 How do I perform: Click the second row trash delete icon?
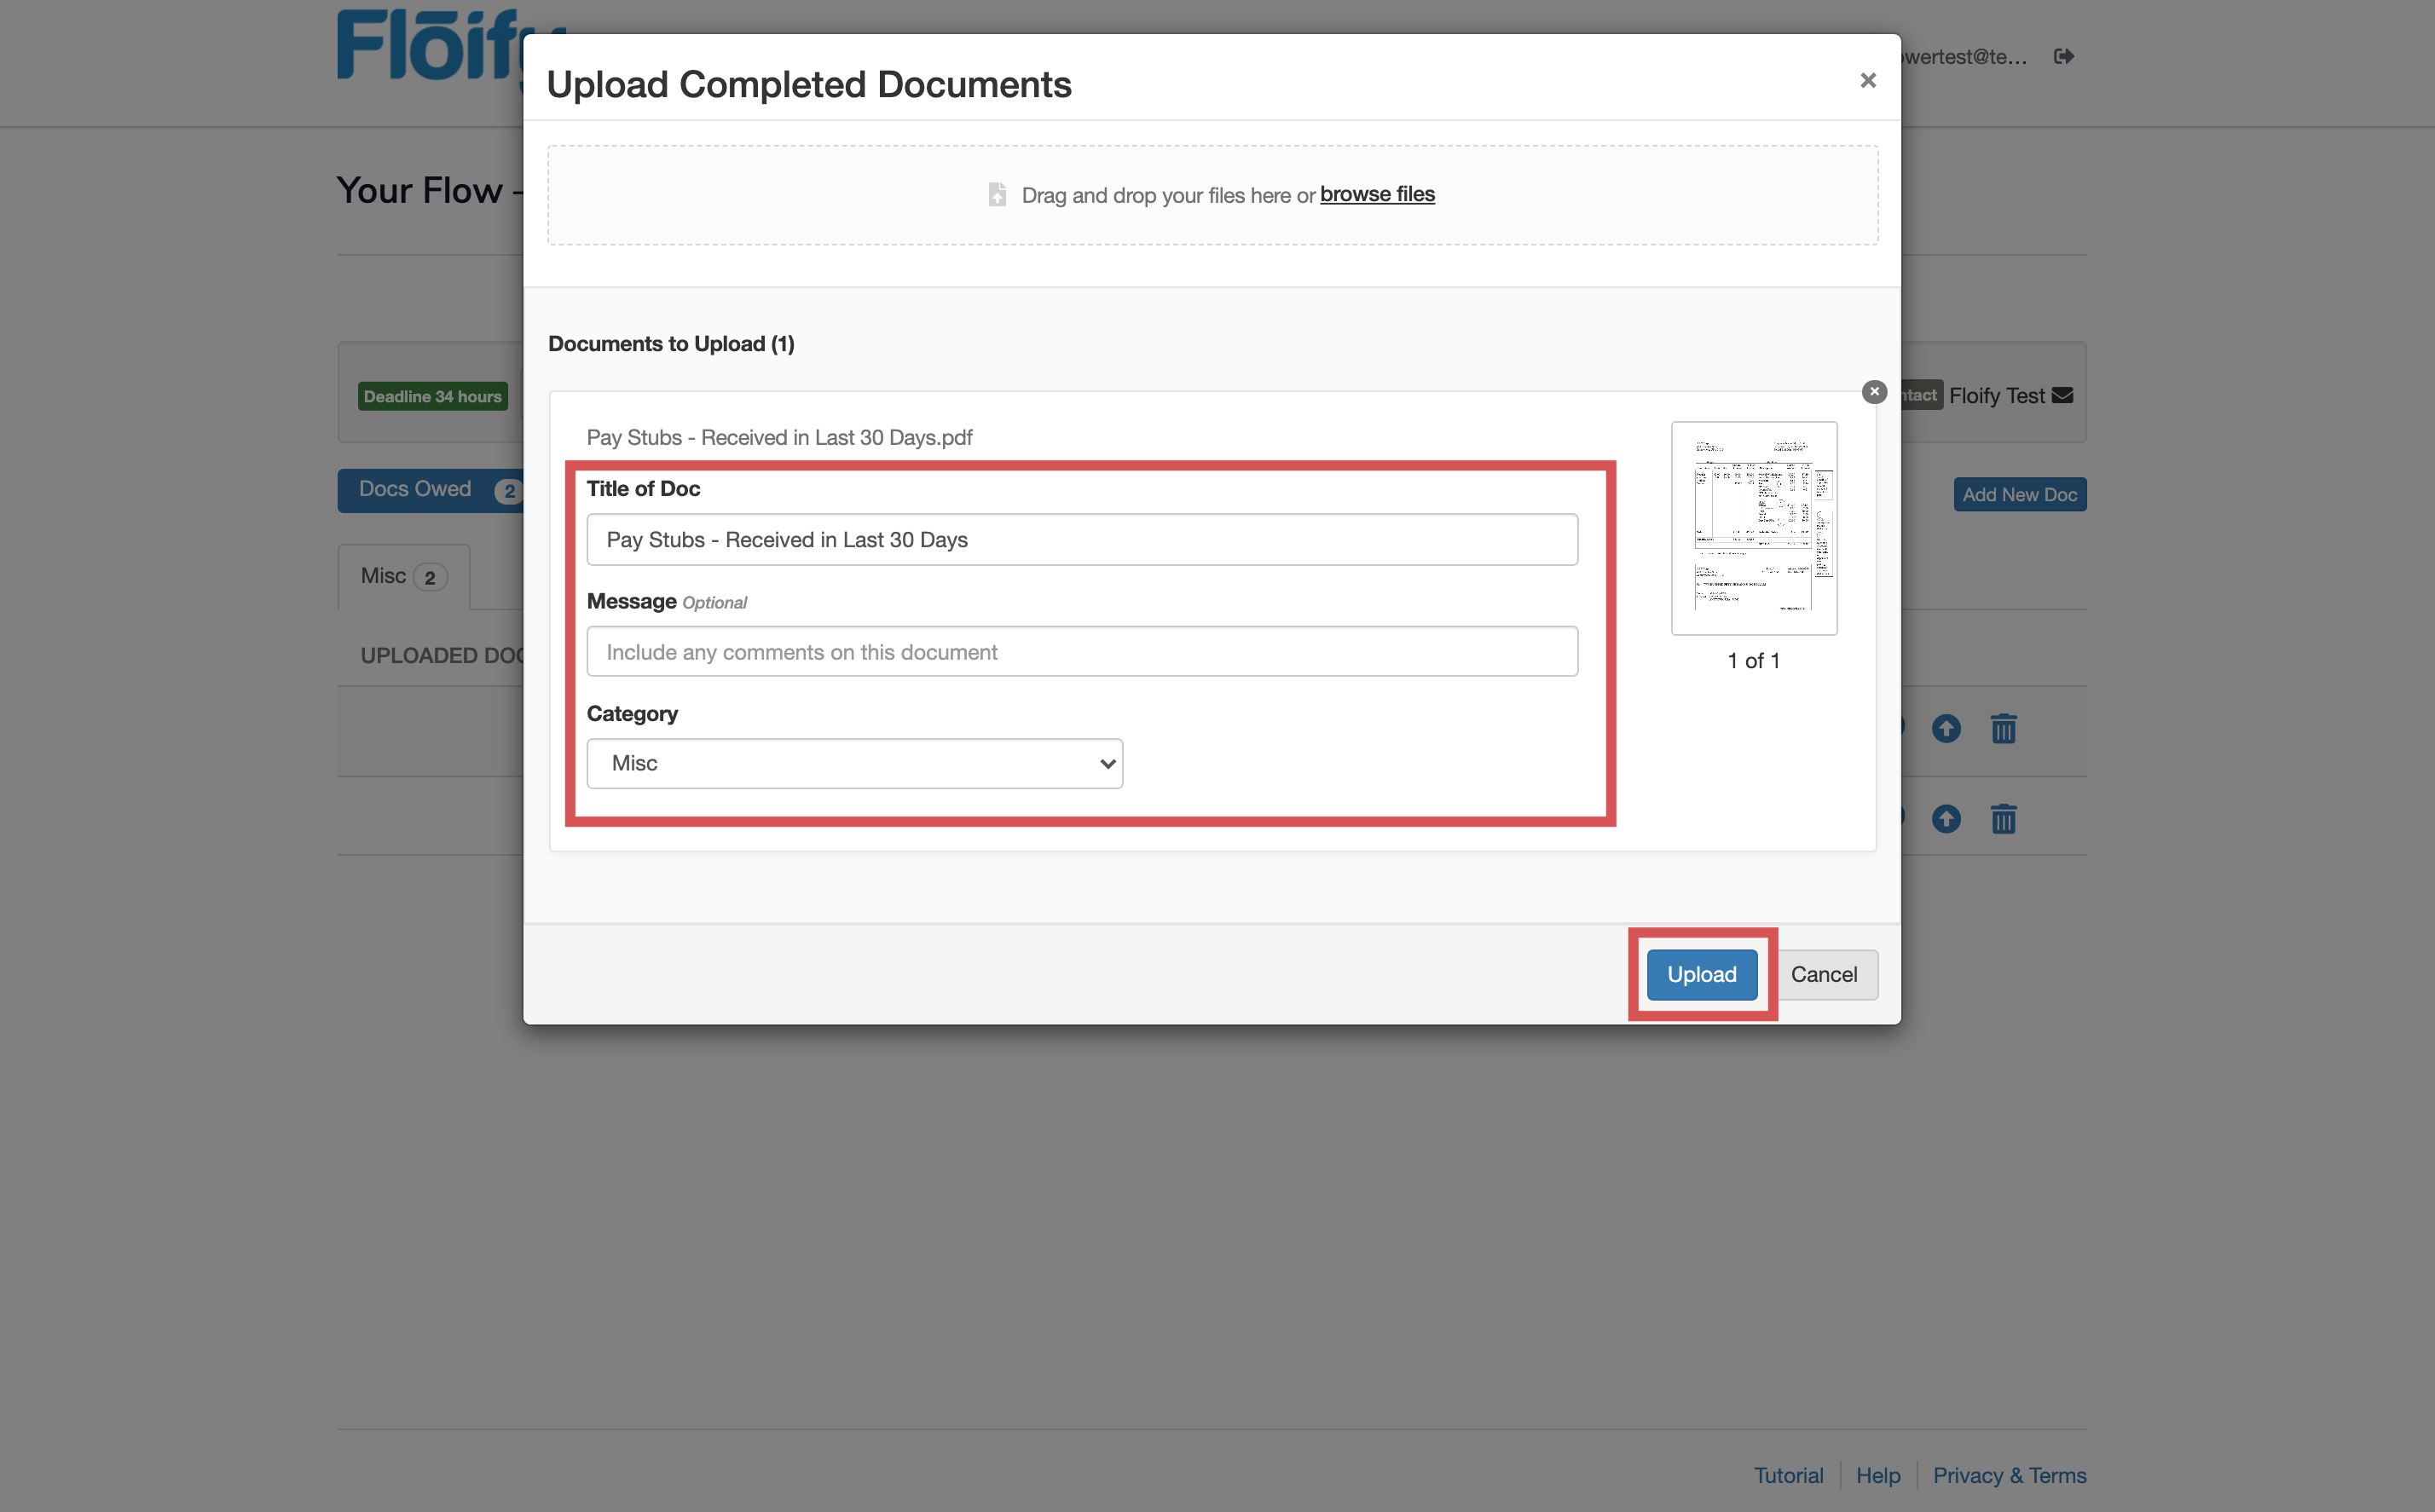pos(2003,819)
